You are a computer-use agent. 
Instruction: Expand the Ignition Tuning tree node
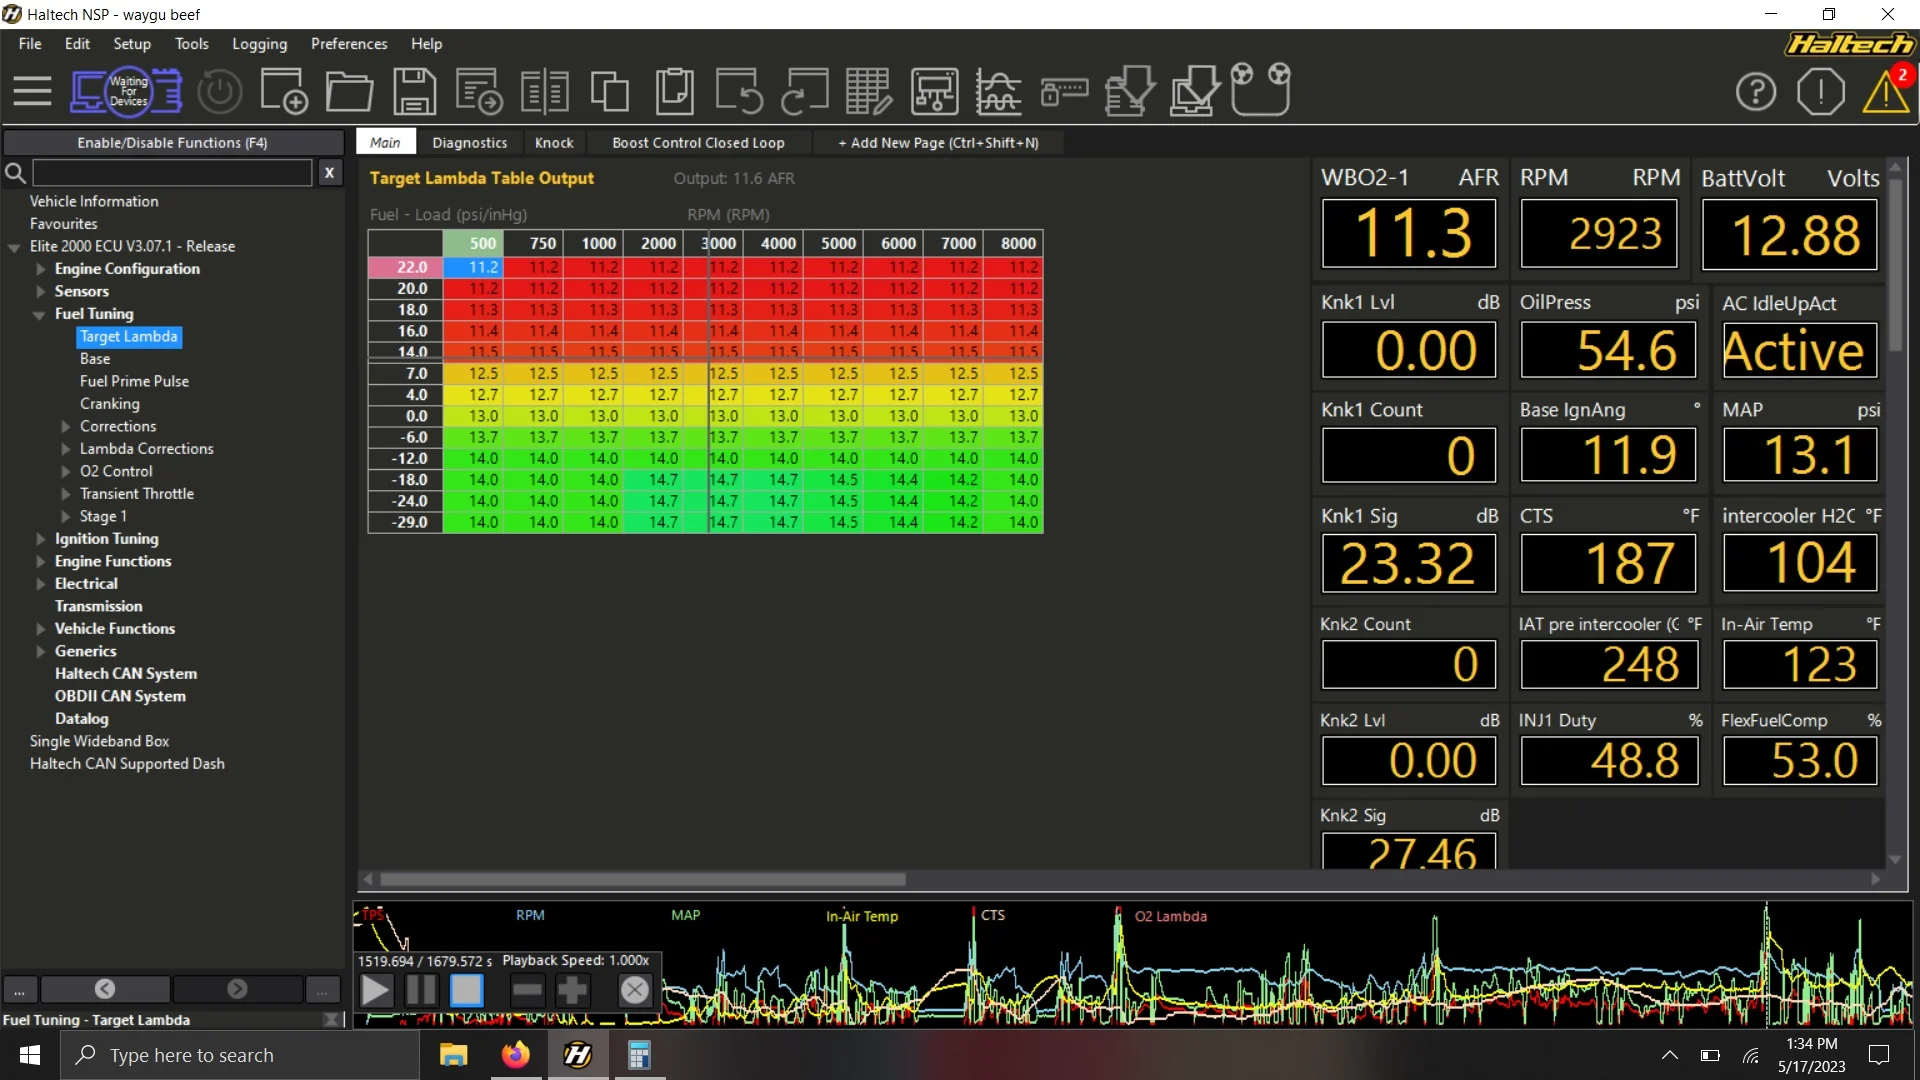pos(41,539)
